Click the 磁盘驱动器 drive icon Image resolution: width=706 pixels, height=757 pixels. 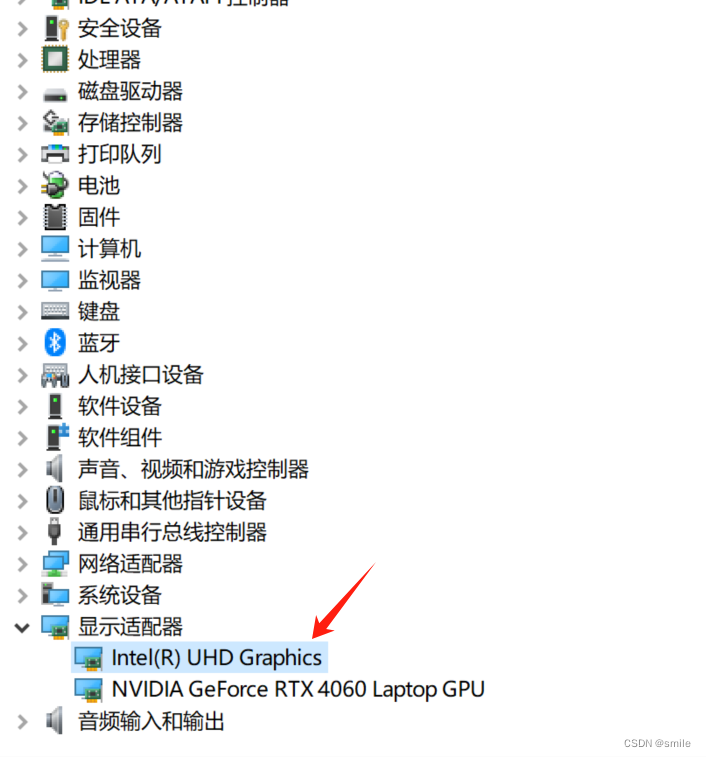[x=55, y=94]
